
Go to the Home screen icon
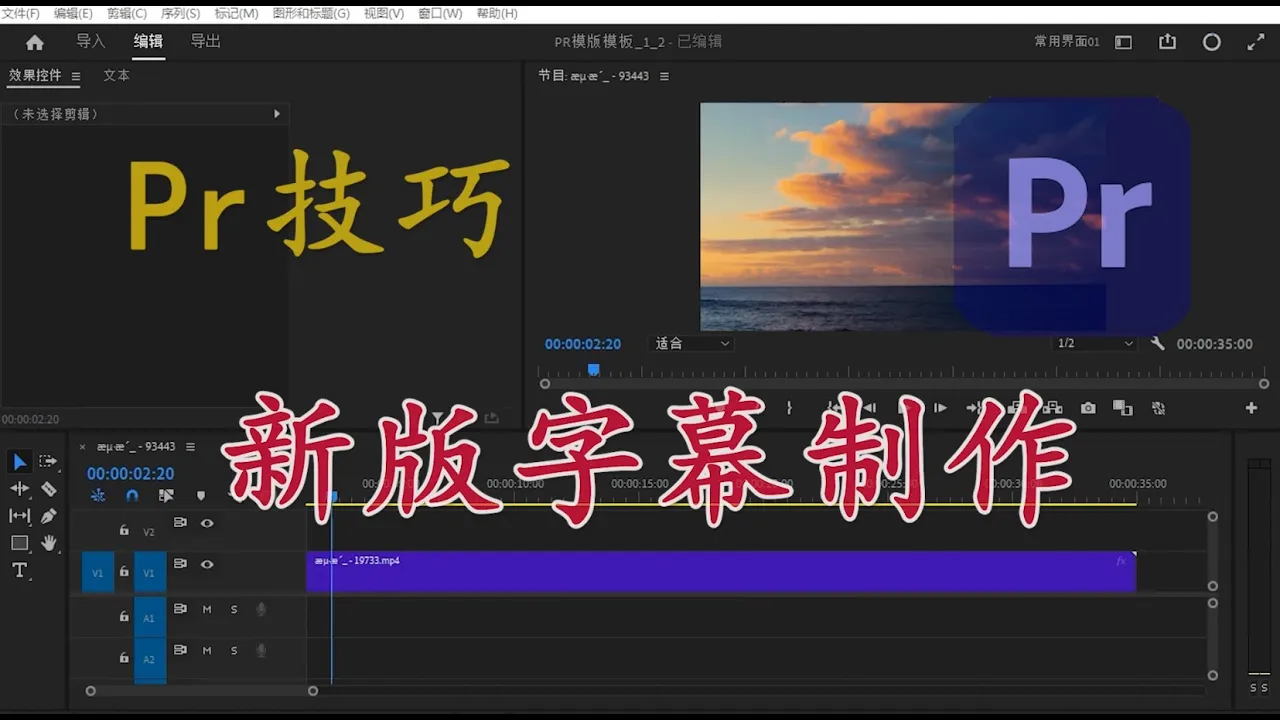35,42
